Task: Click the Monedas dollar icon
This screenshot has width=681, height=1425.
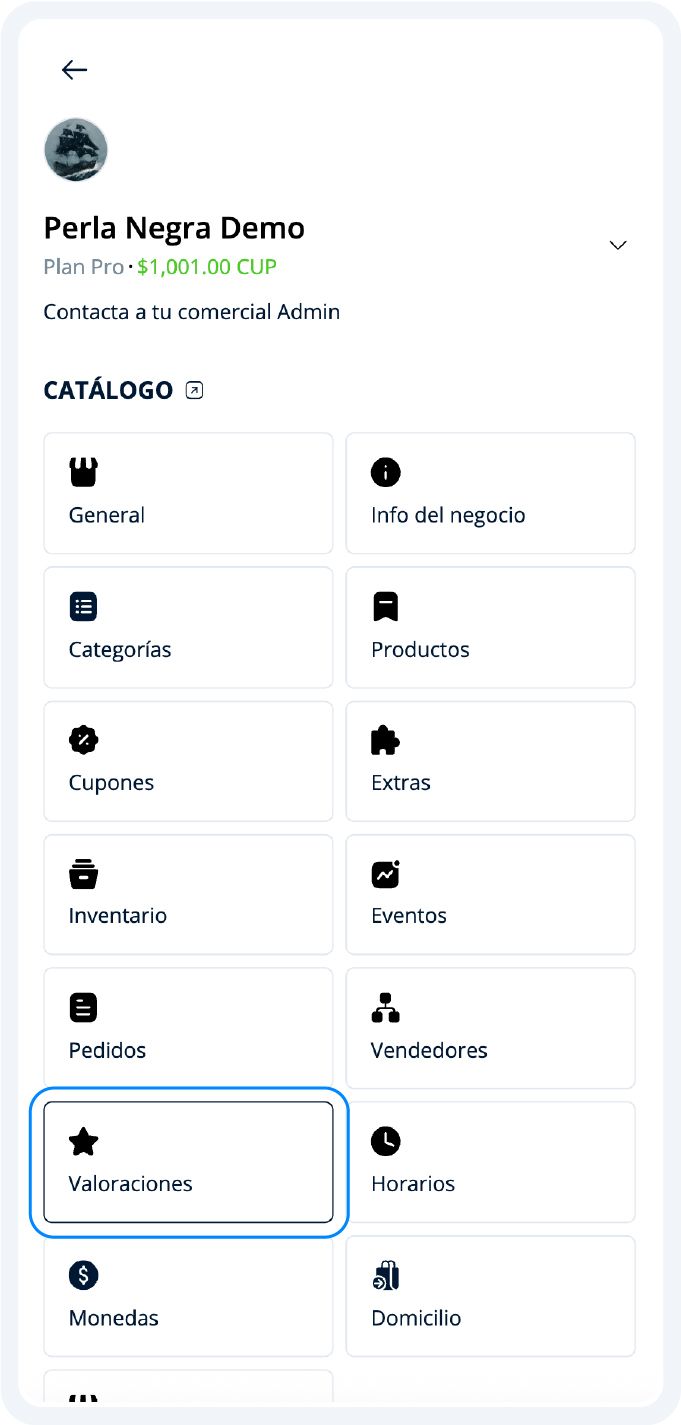Action: [x=84, y=1275]
